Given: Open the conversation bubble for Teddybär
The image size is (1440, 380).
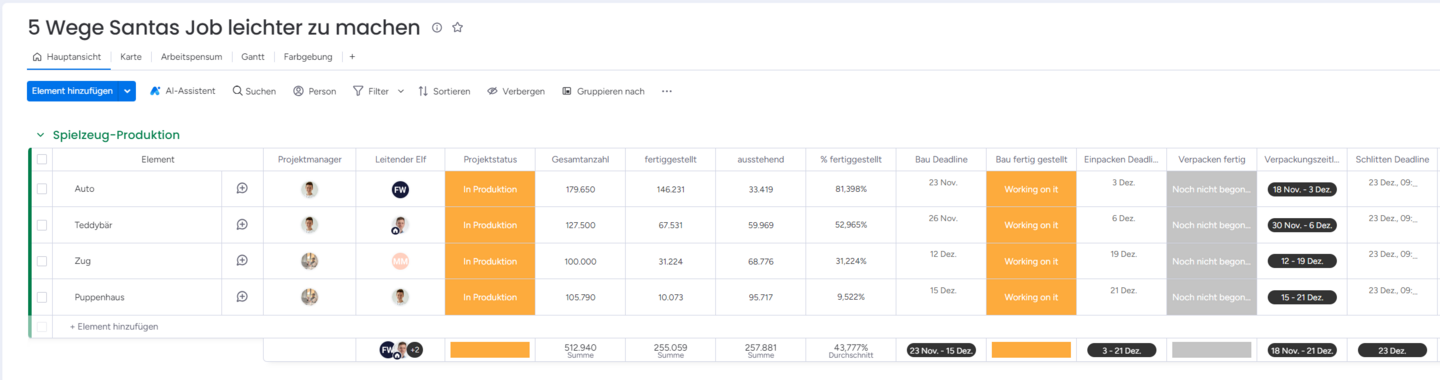Looking at the screenshot, I should (242, 225).
